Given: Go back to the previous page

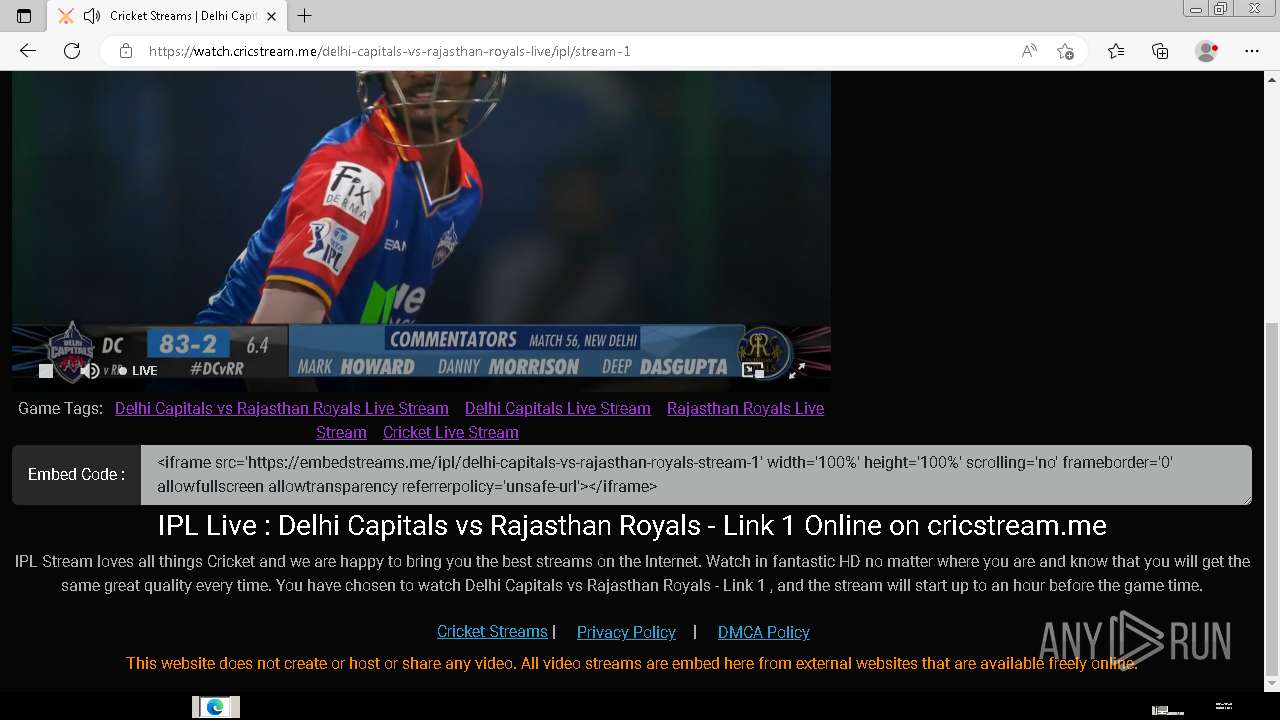Looking at the screenshot, I should [28, 51].
